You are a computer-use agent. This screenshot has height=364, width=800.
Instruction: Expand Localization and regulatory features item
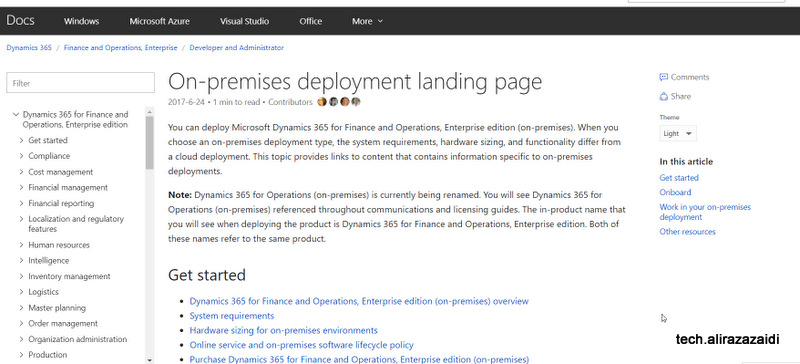tap(21, 219)
